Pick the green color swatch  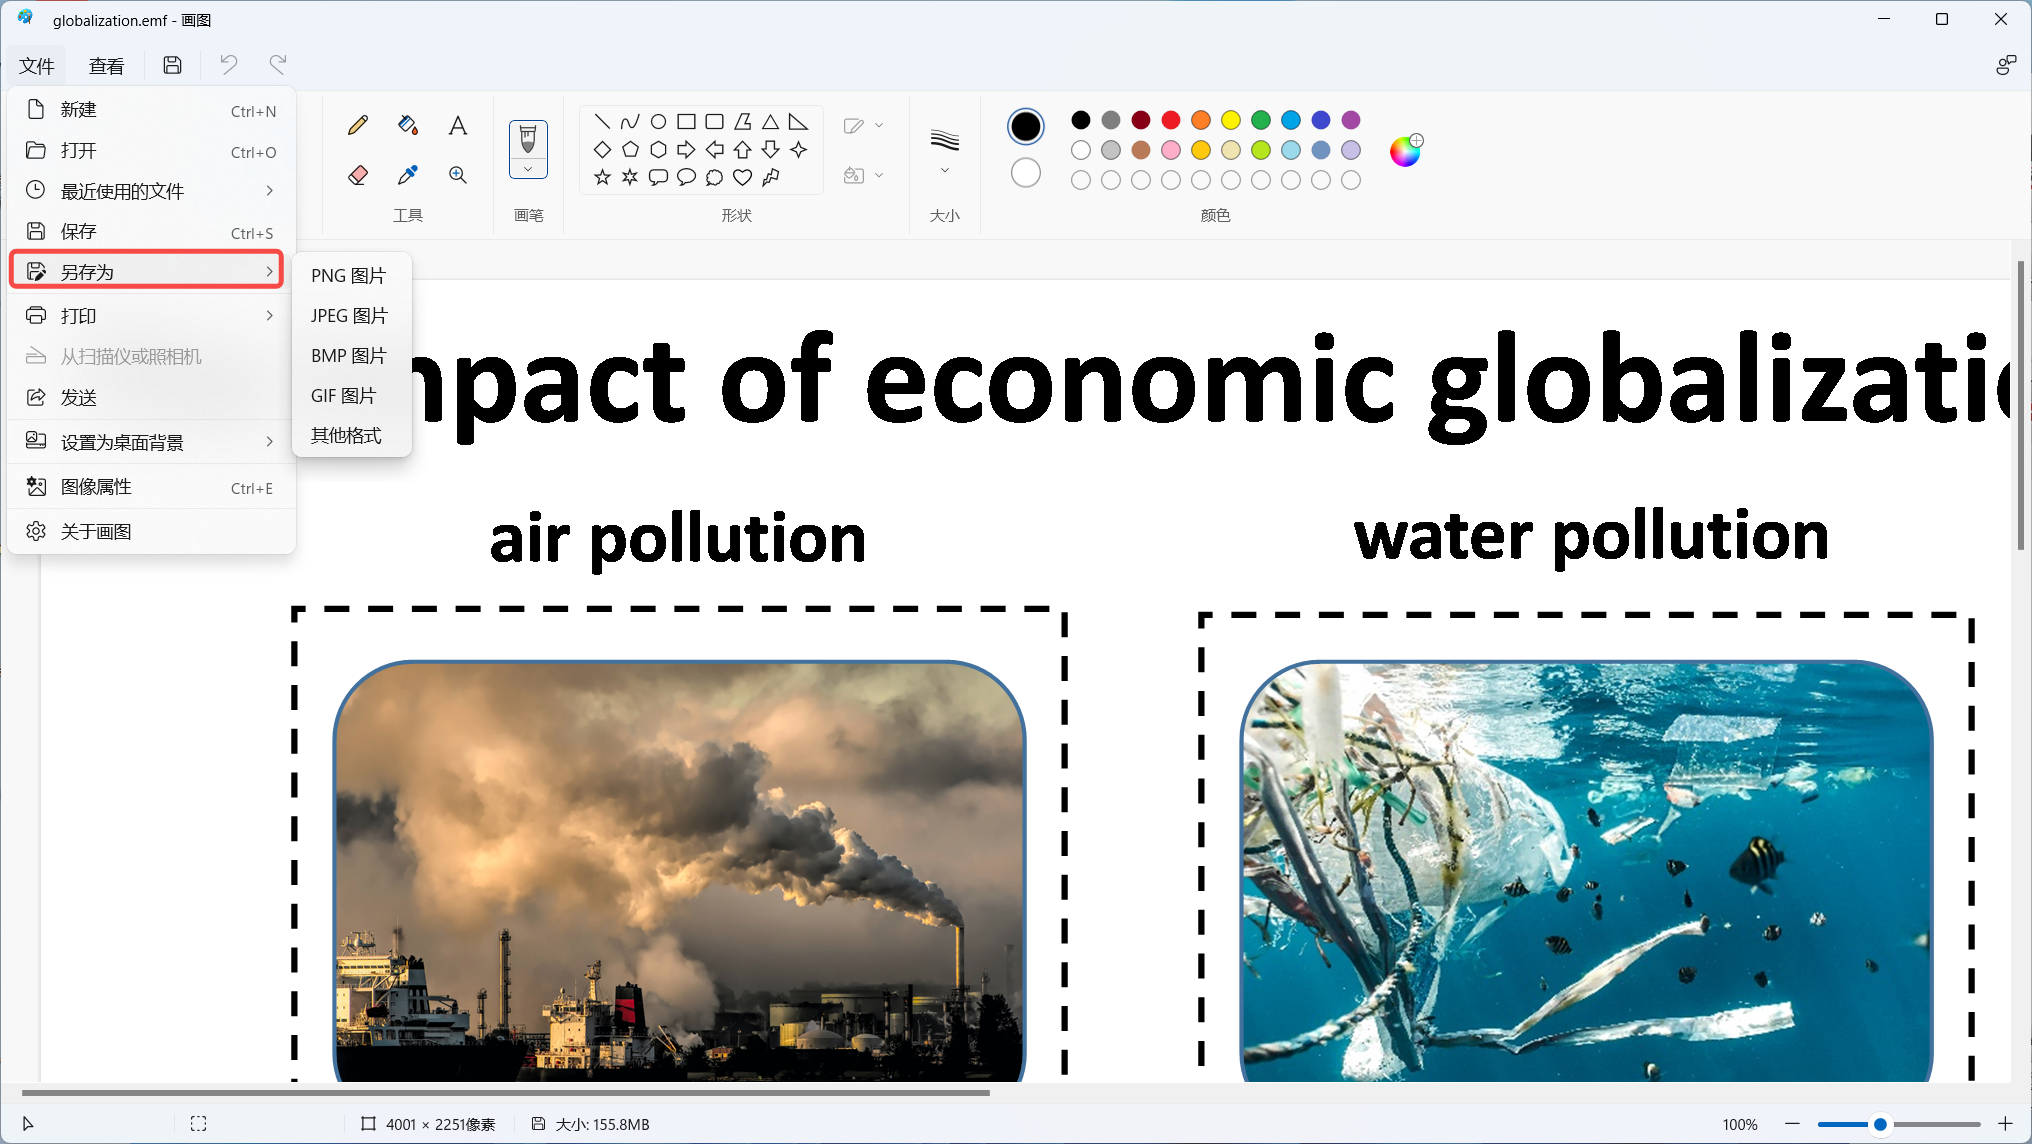click(x=1261, y=120)
